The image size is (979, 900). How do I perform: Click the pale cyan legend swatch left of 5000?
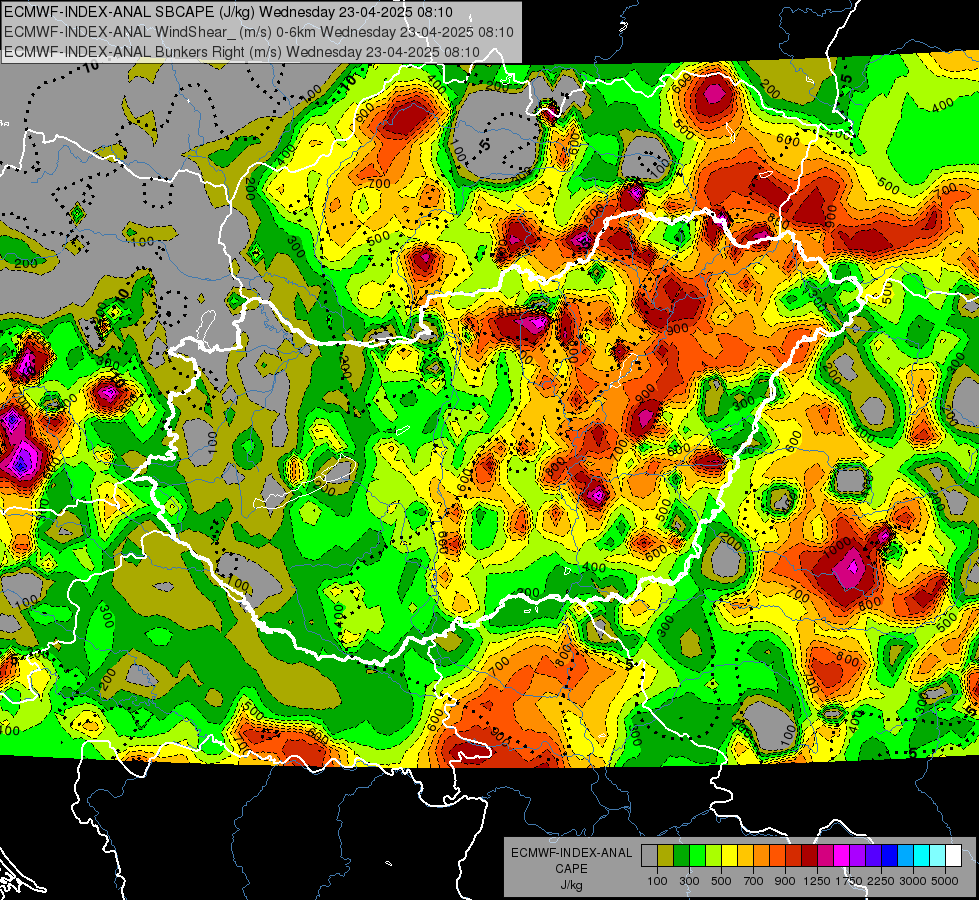click(937, 855)
